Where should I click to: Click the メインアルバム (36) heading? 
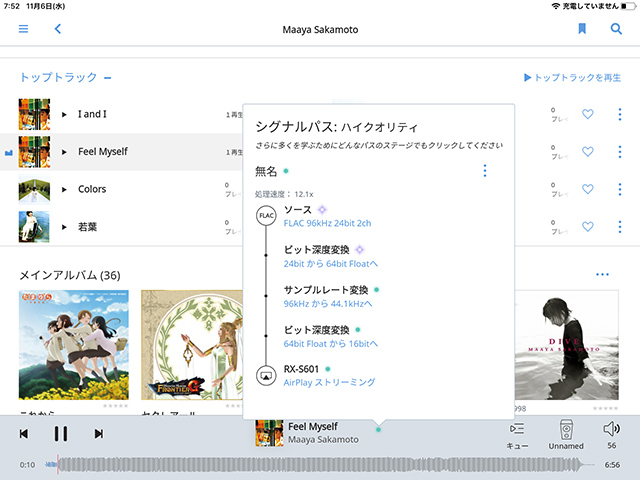(70, 276)
